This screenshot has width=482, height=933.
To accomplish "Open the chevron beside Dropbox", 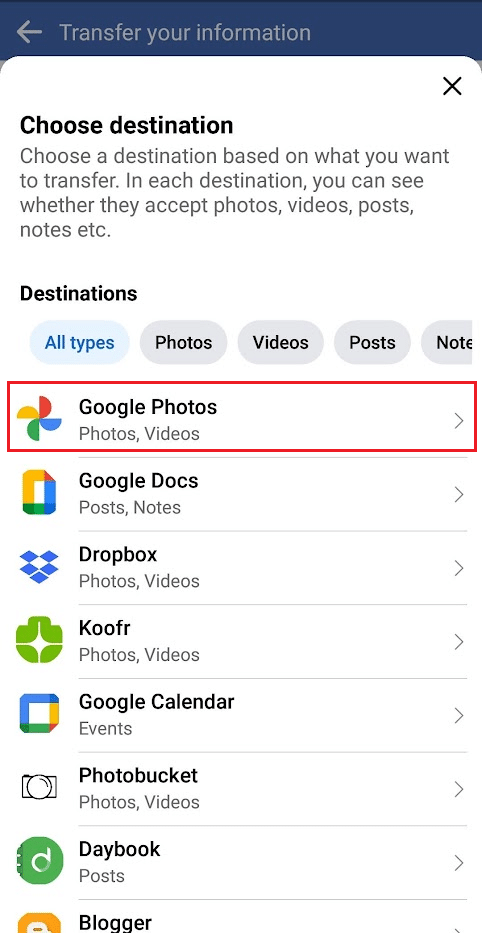I will tap(458, 568).
